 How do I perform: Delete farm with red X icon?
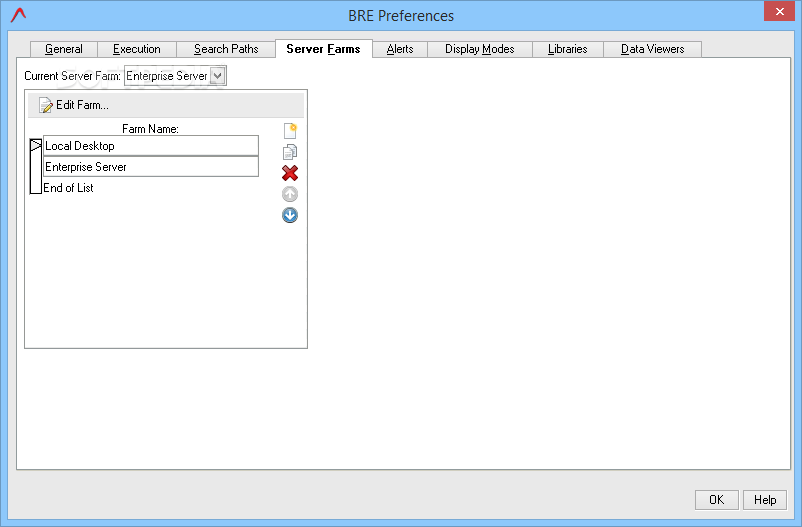point(290,173)
